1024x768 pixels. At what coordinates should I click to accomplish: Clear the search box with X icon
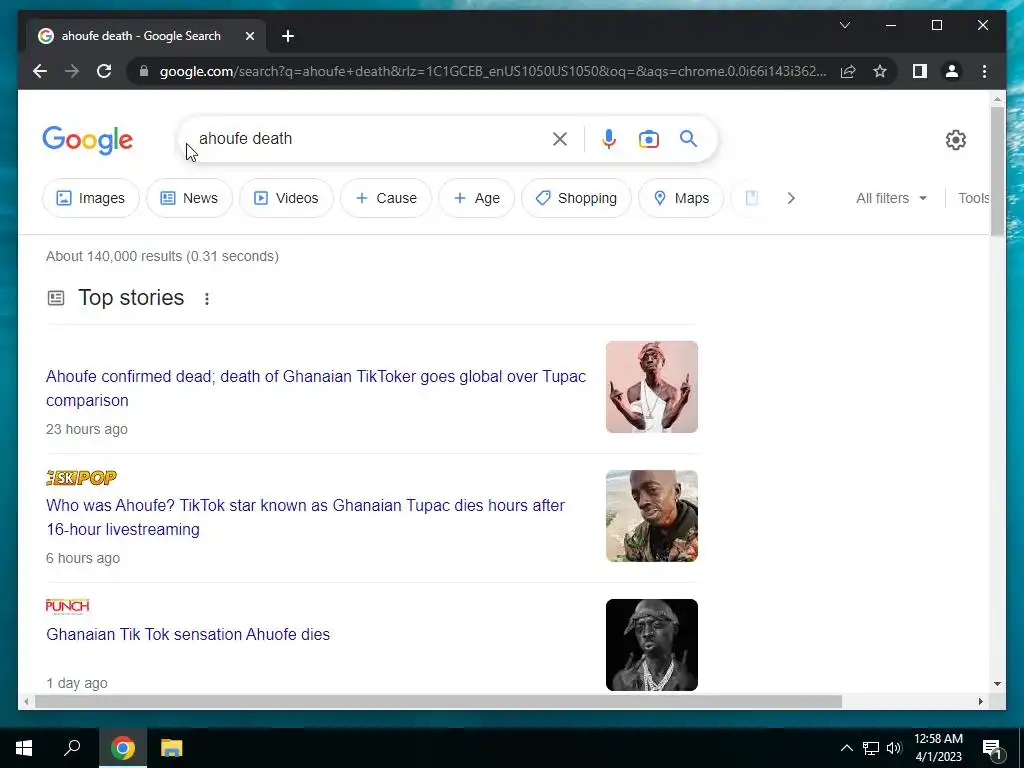[x=560, y=139]
